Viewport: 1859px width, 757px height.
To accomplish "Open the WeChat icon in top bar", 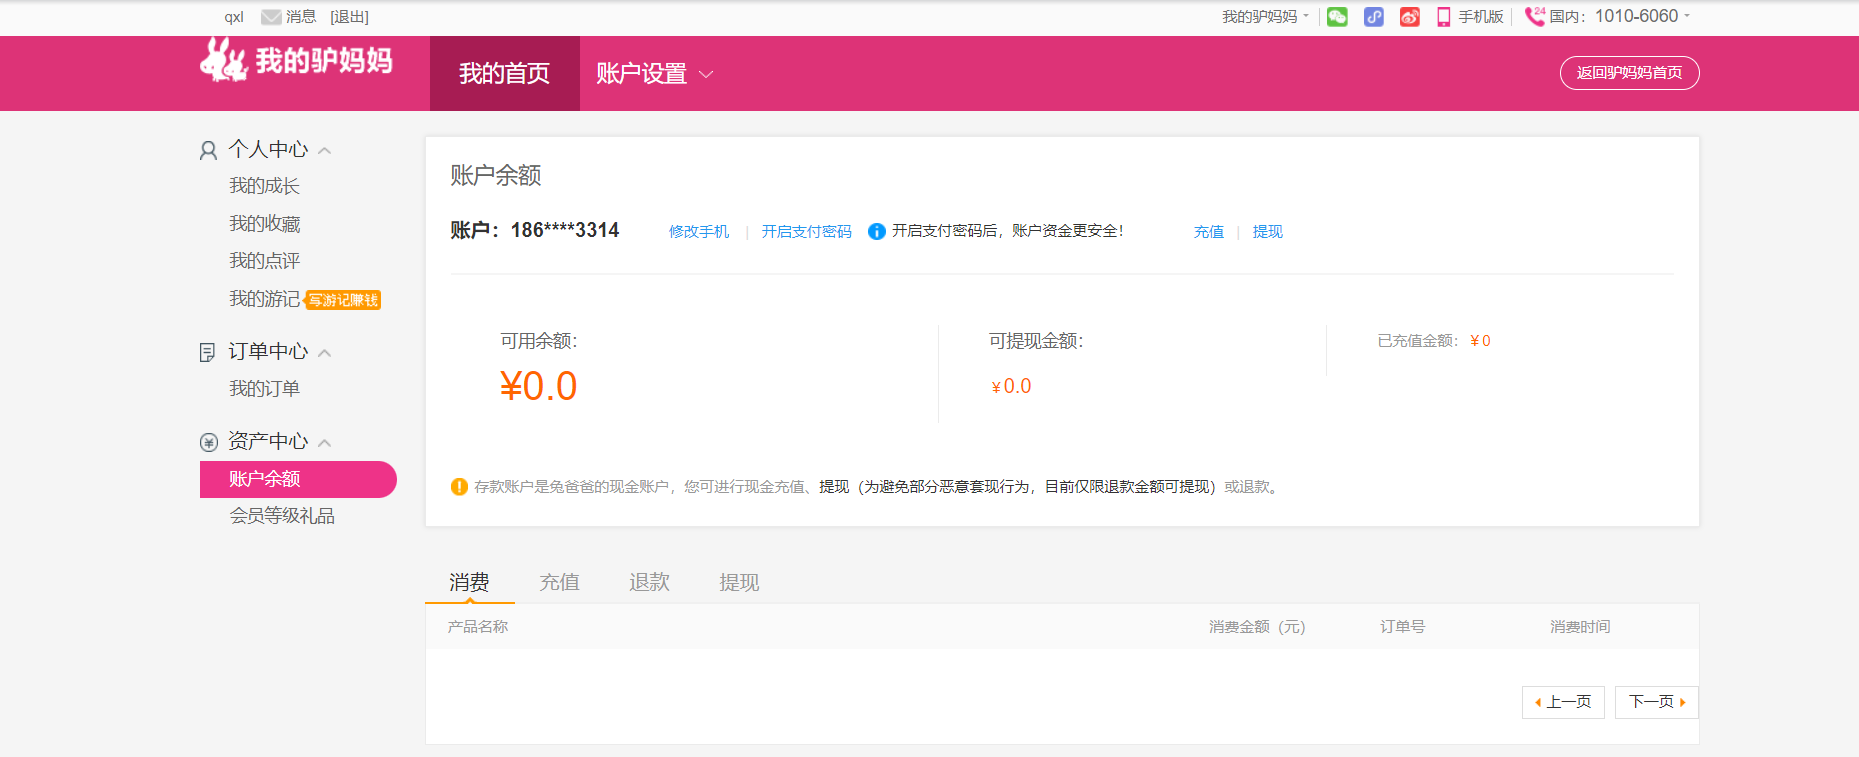I will pos(1337,17).
